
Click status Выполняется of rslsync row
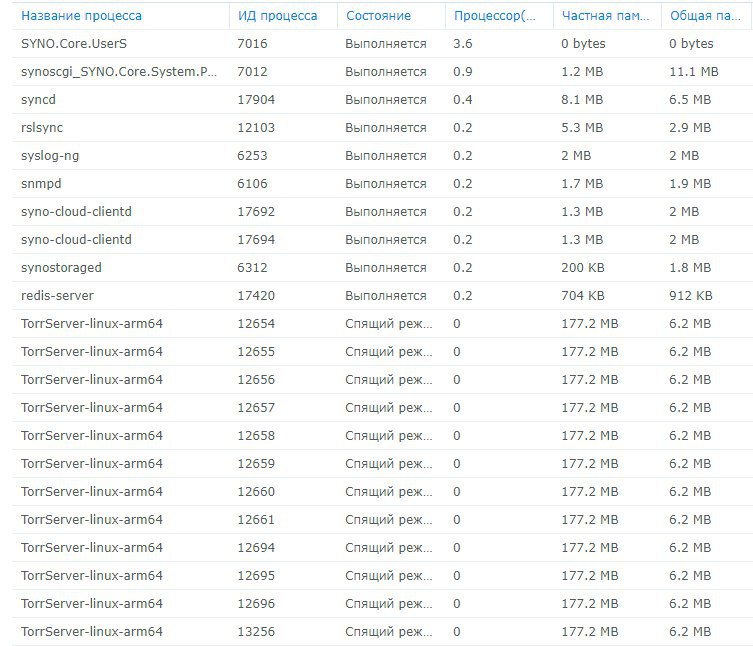(386, 127)
